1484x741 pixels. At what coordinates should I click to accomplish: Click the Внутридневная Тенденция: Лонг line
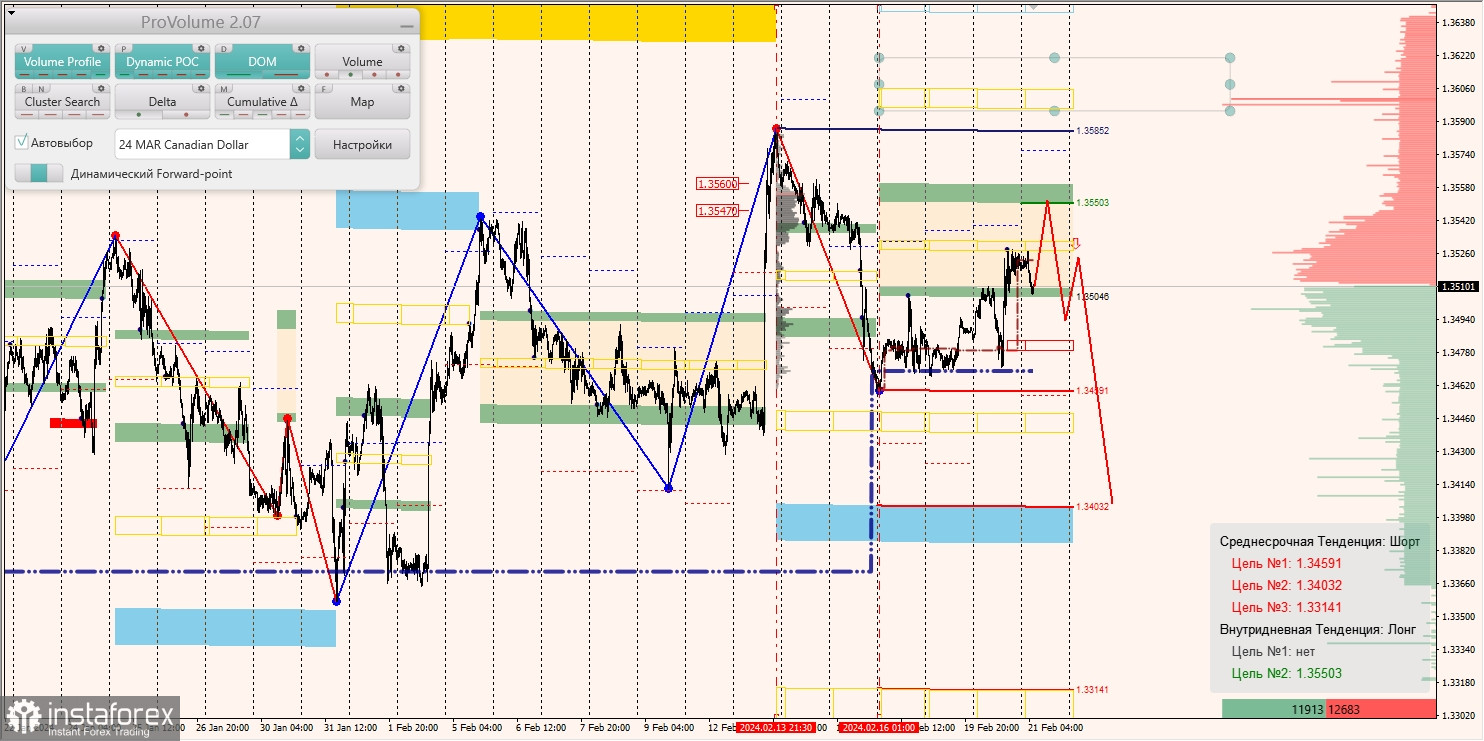pyautogui.click(x=1318, y=629)
